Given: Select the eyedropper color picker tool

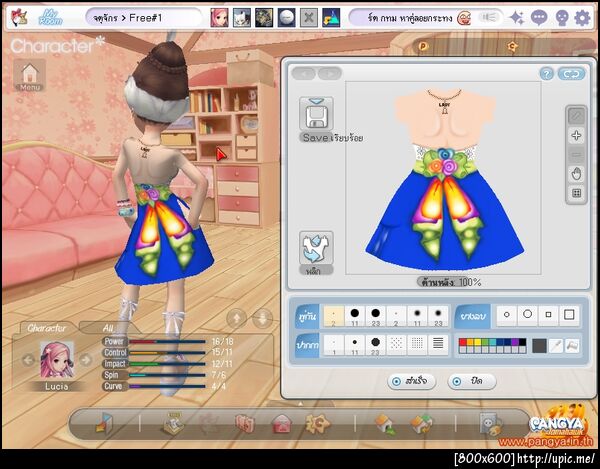Looking at the screenshot, I should 556,346.
